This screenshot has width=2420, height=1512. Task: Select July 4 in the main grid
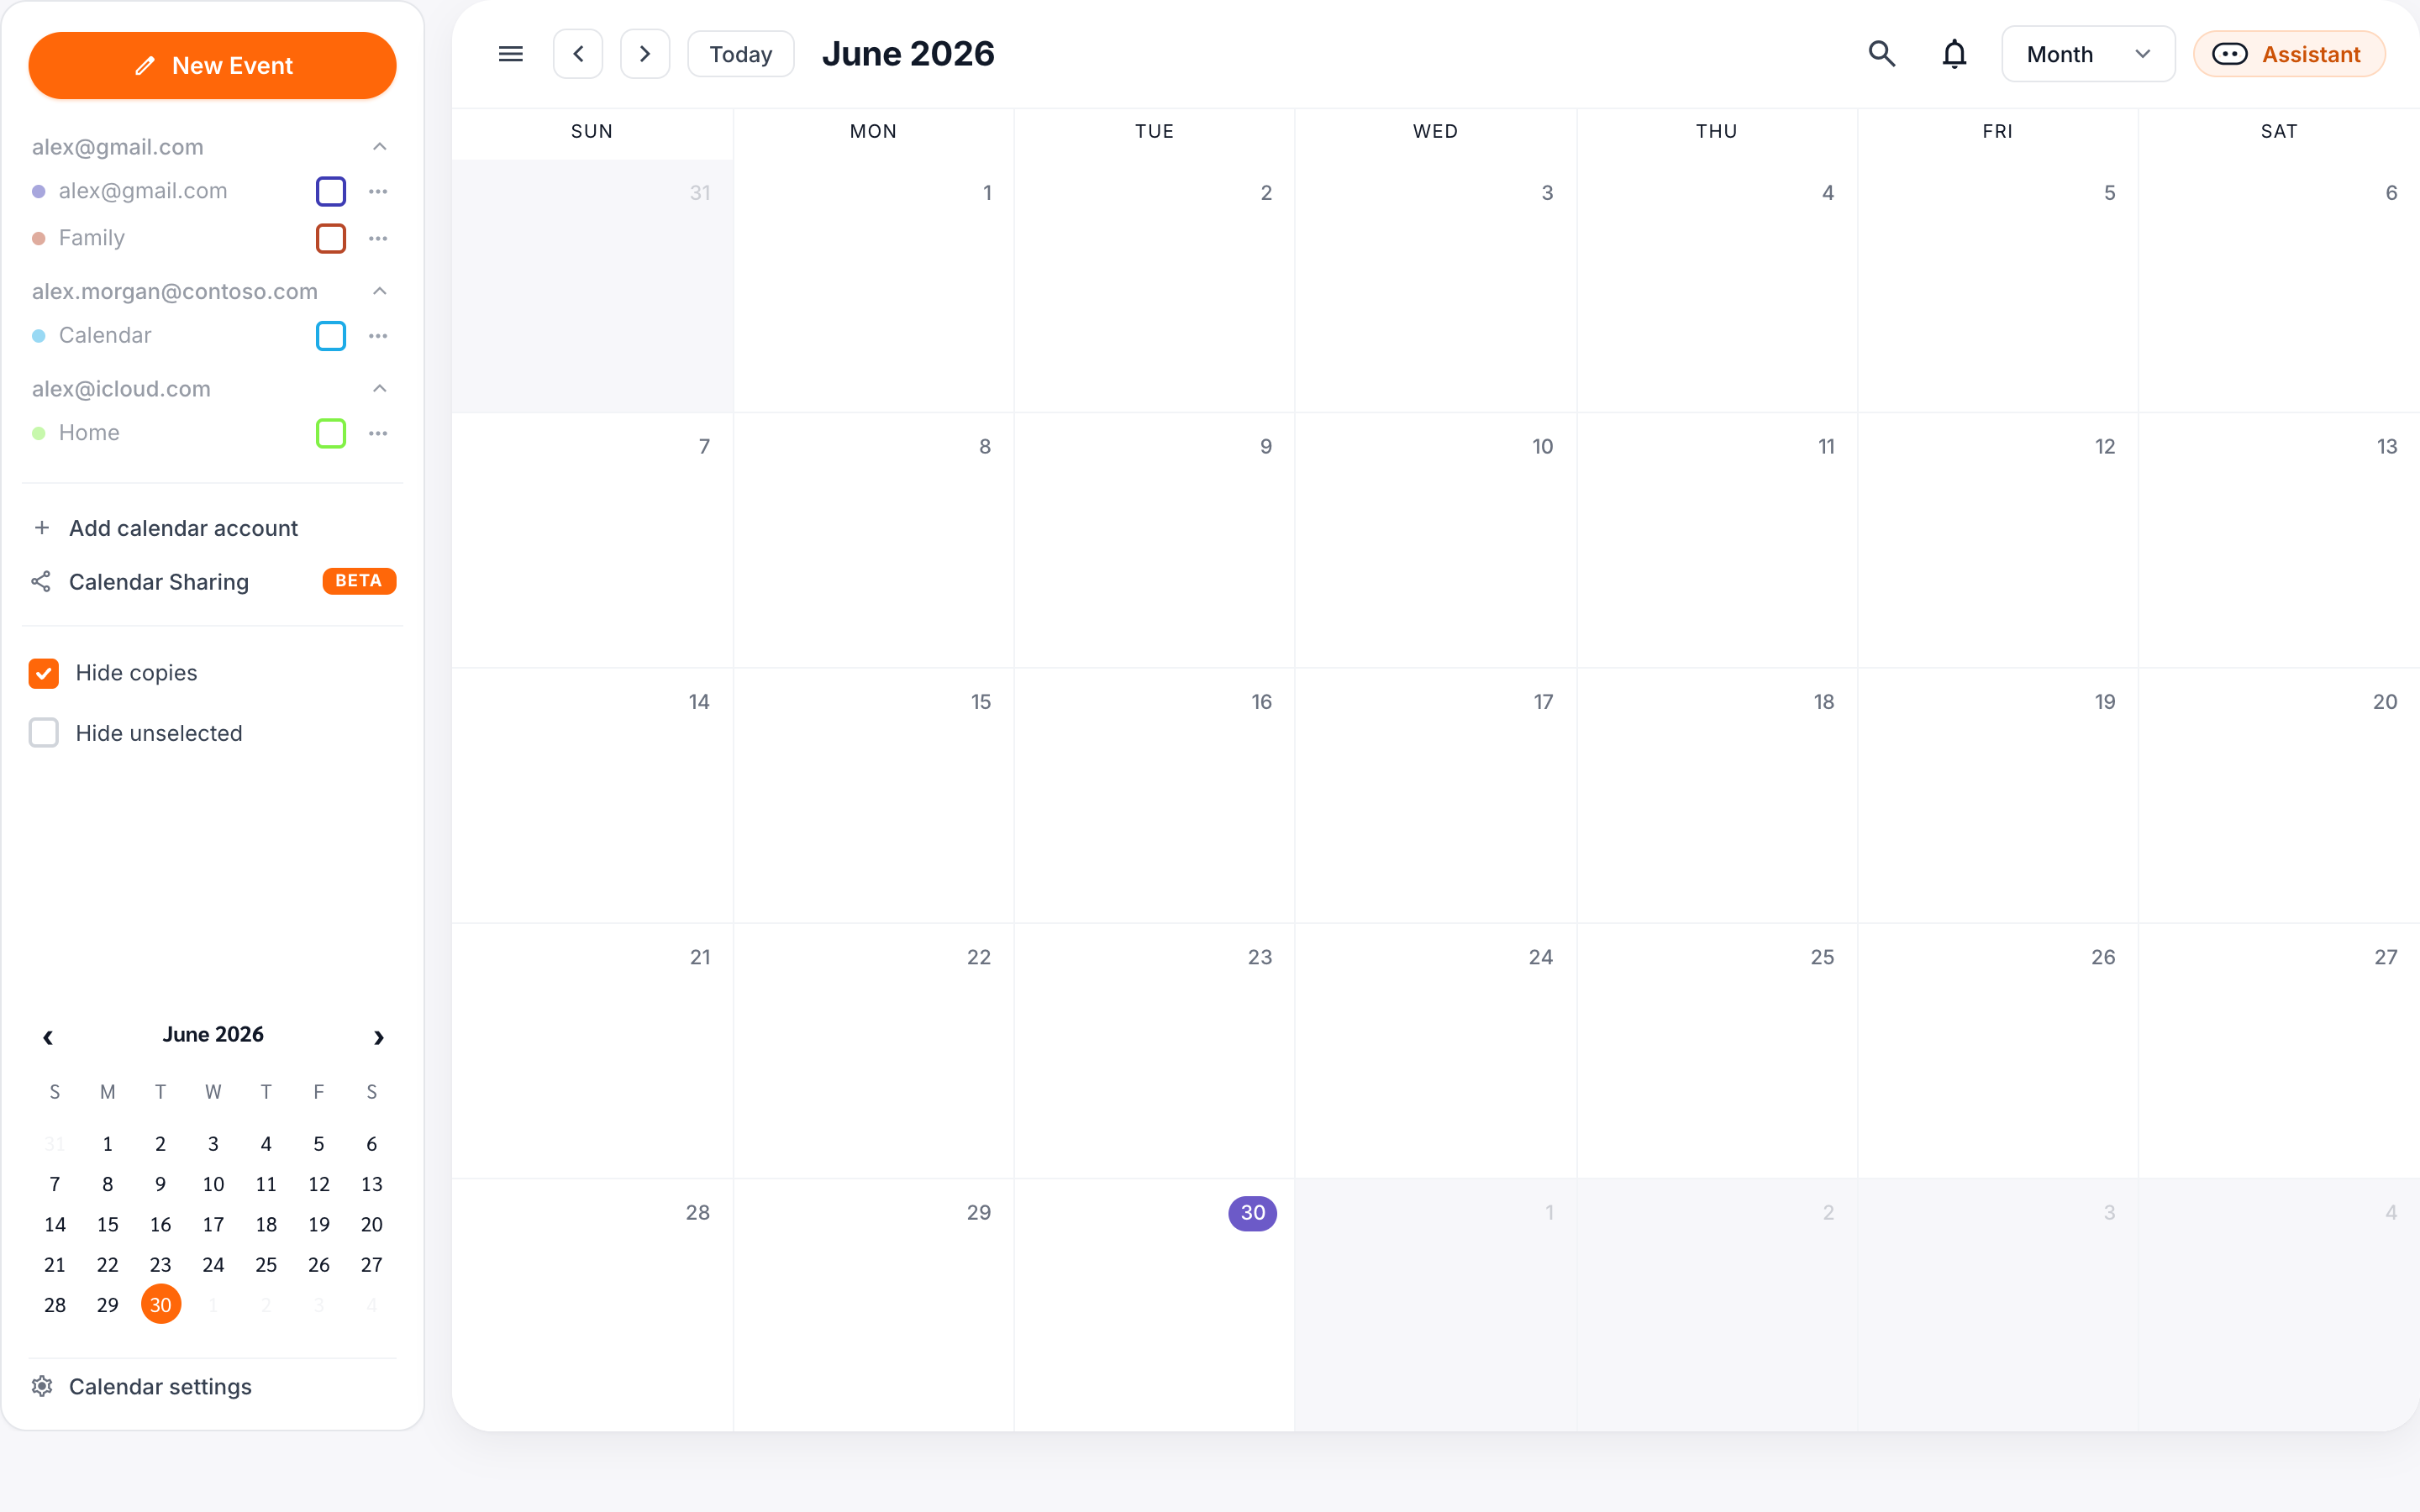2279,1305
